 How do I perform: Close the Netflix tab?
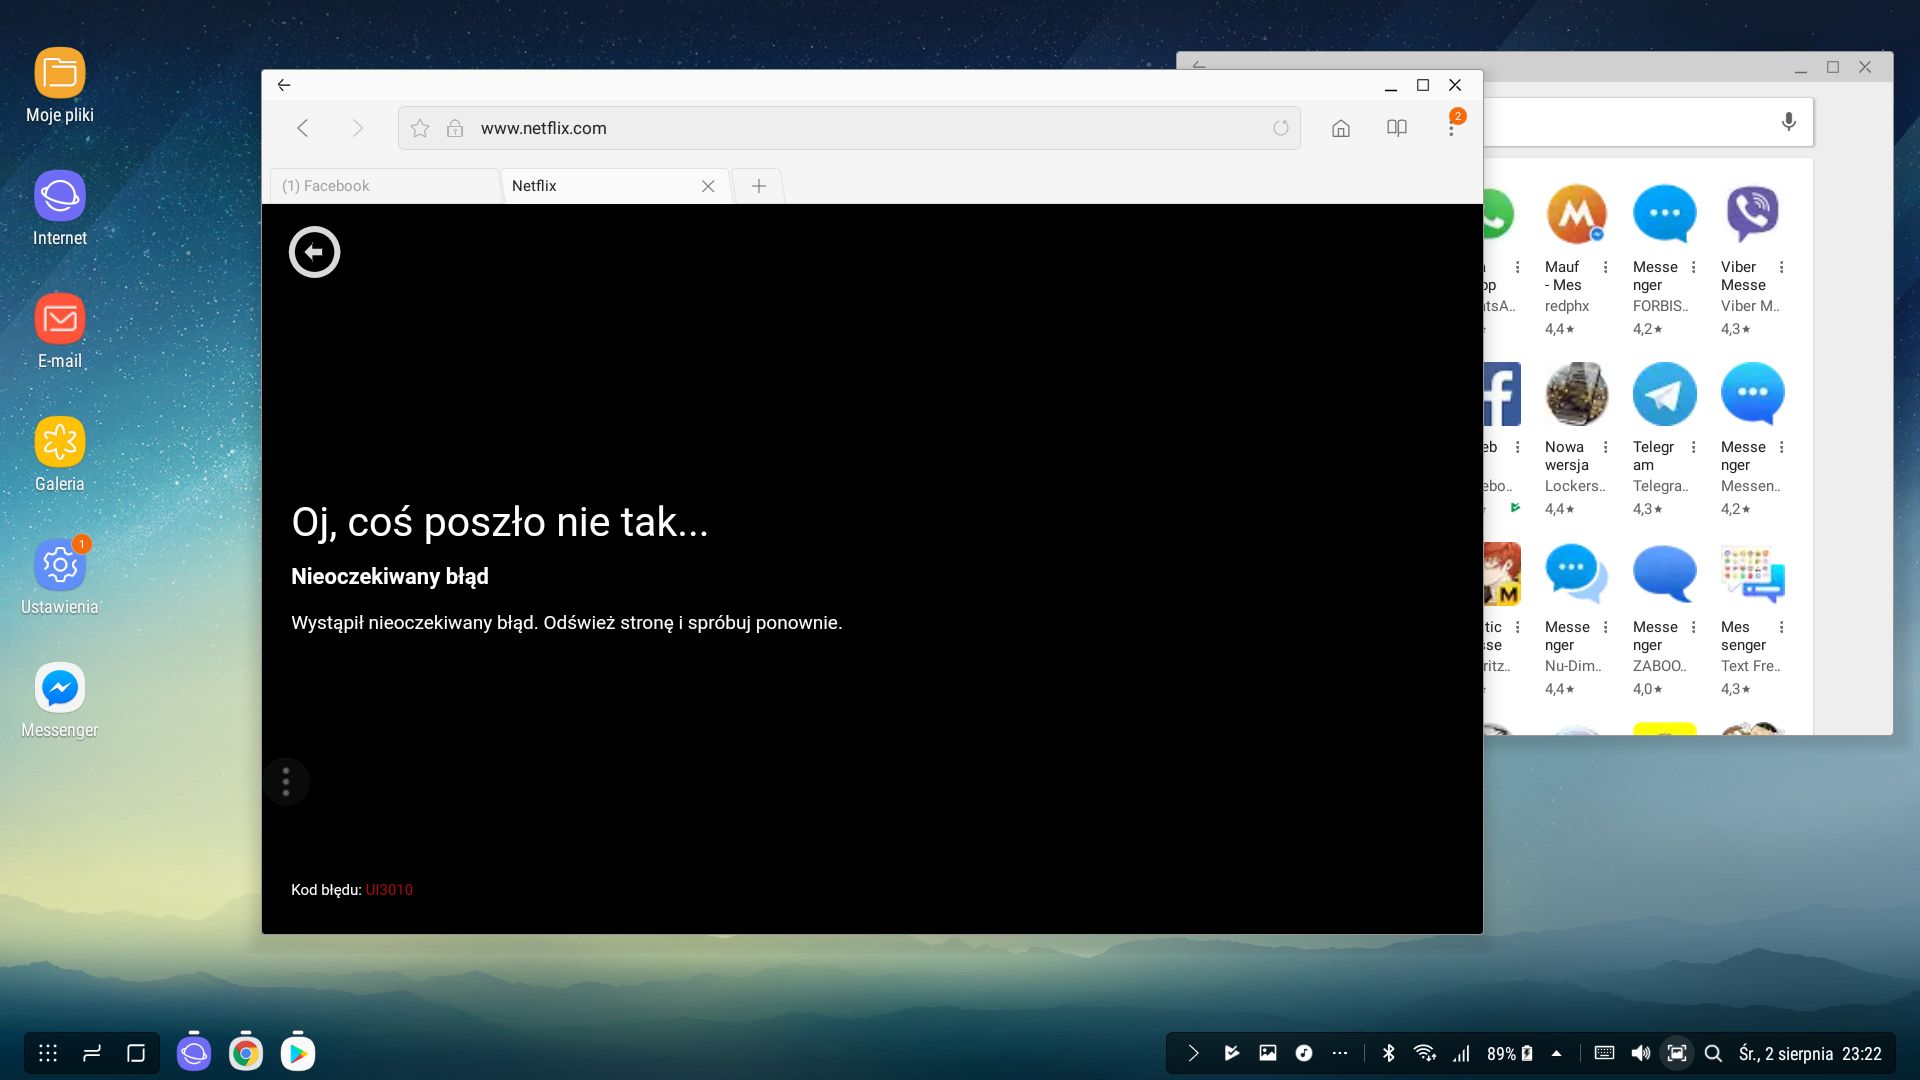708,186
